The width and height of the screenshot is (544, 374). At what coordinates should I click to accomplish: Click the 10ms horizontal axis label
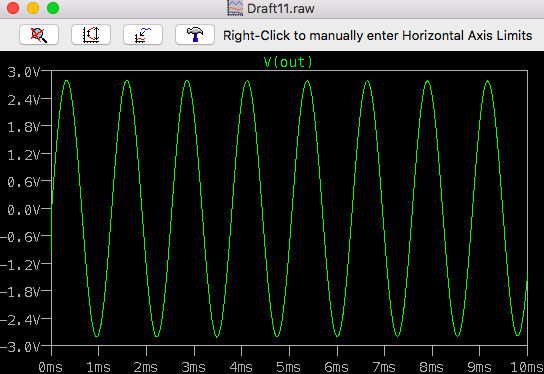click(527, 367)
